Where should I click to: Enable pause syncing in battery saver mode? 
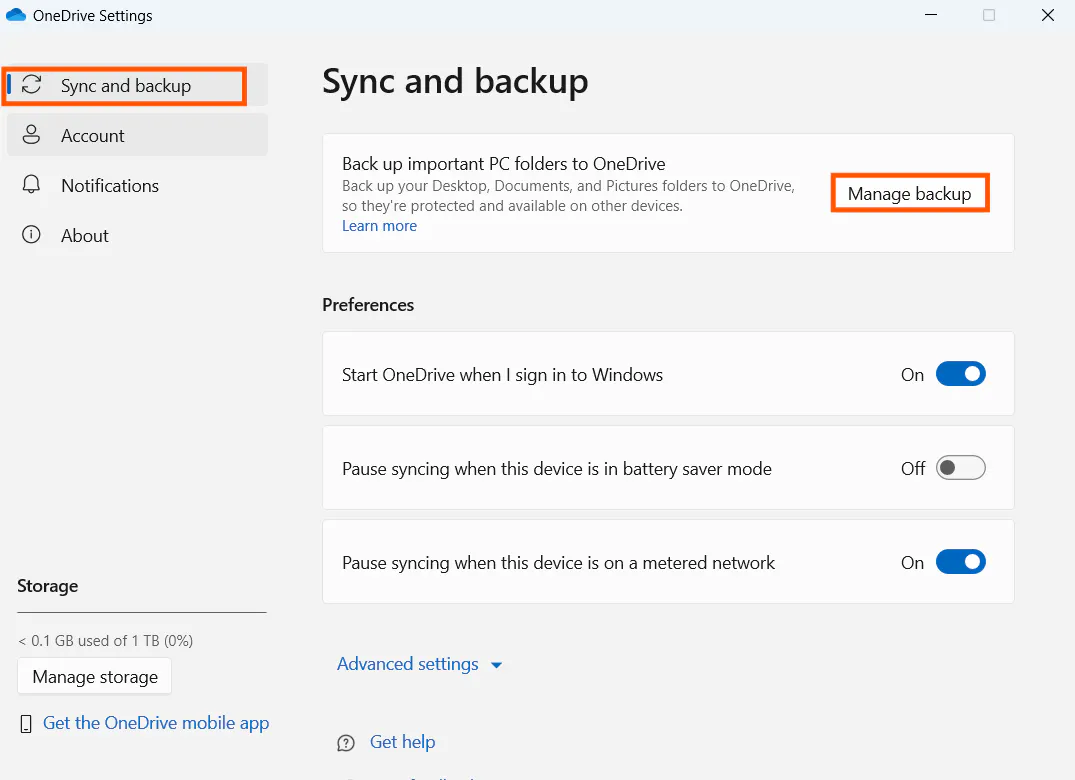point(960,467)
